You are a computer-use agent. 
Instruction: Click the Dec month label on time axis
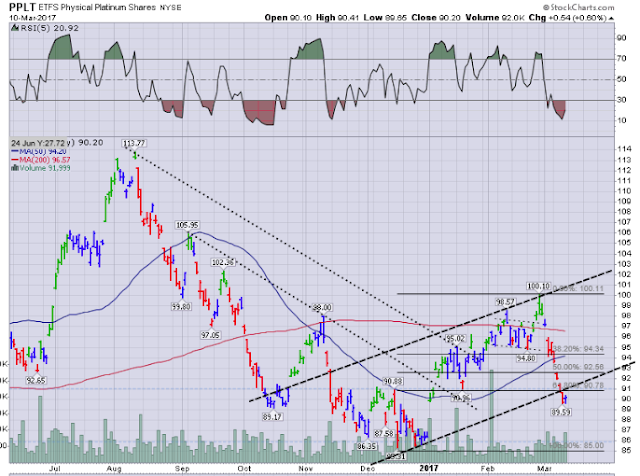pyautogui.click(x=368, y=469)
